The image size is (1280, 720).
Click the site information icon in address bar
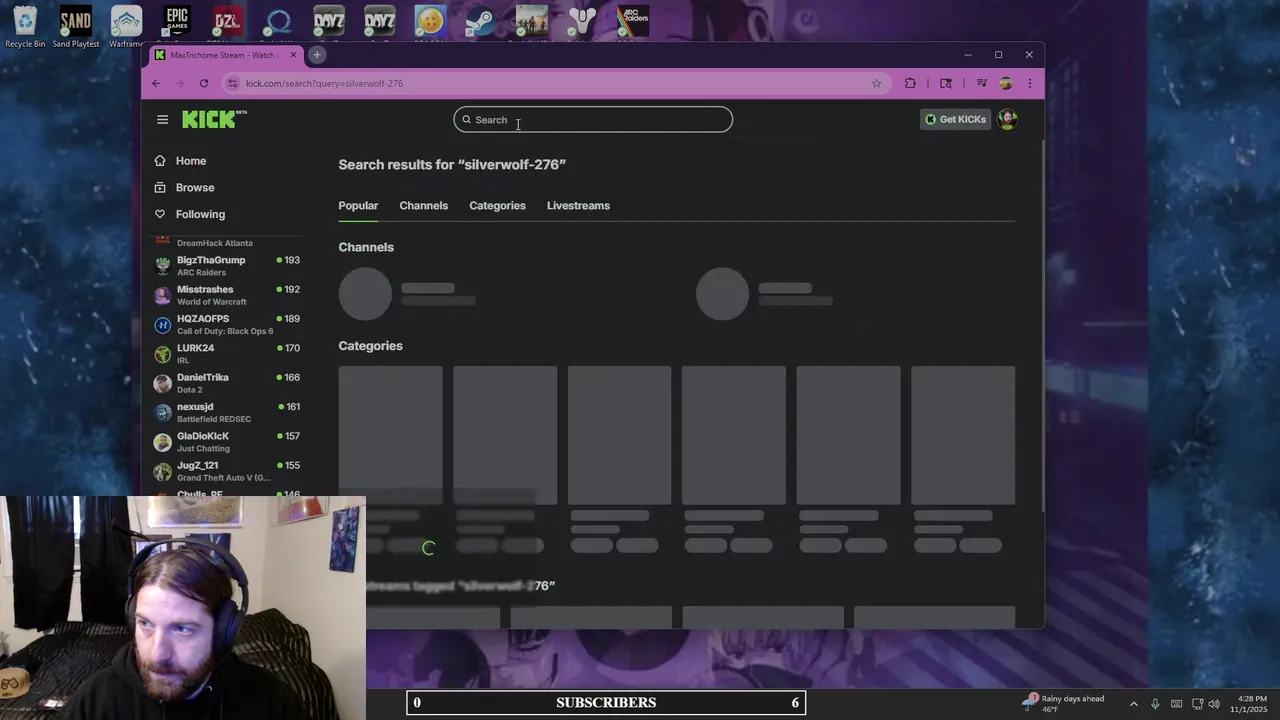tap(233, 83)
